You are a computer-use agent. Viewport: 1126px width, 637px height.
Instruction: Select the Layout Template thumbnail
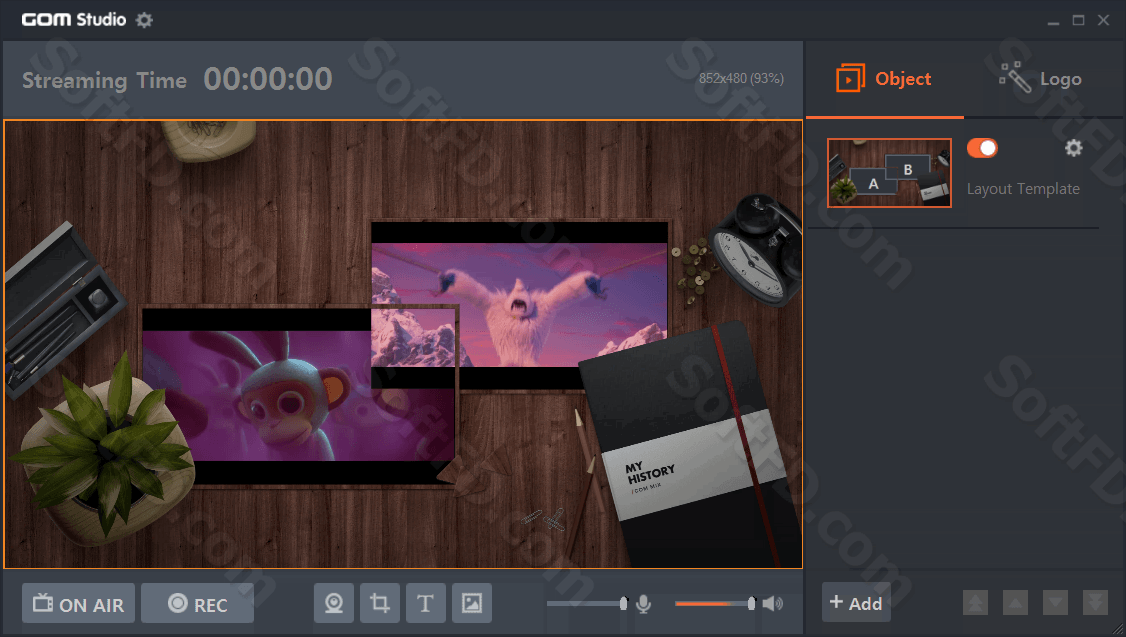[890, 173]
